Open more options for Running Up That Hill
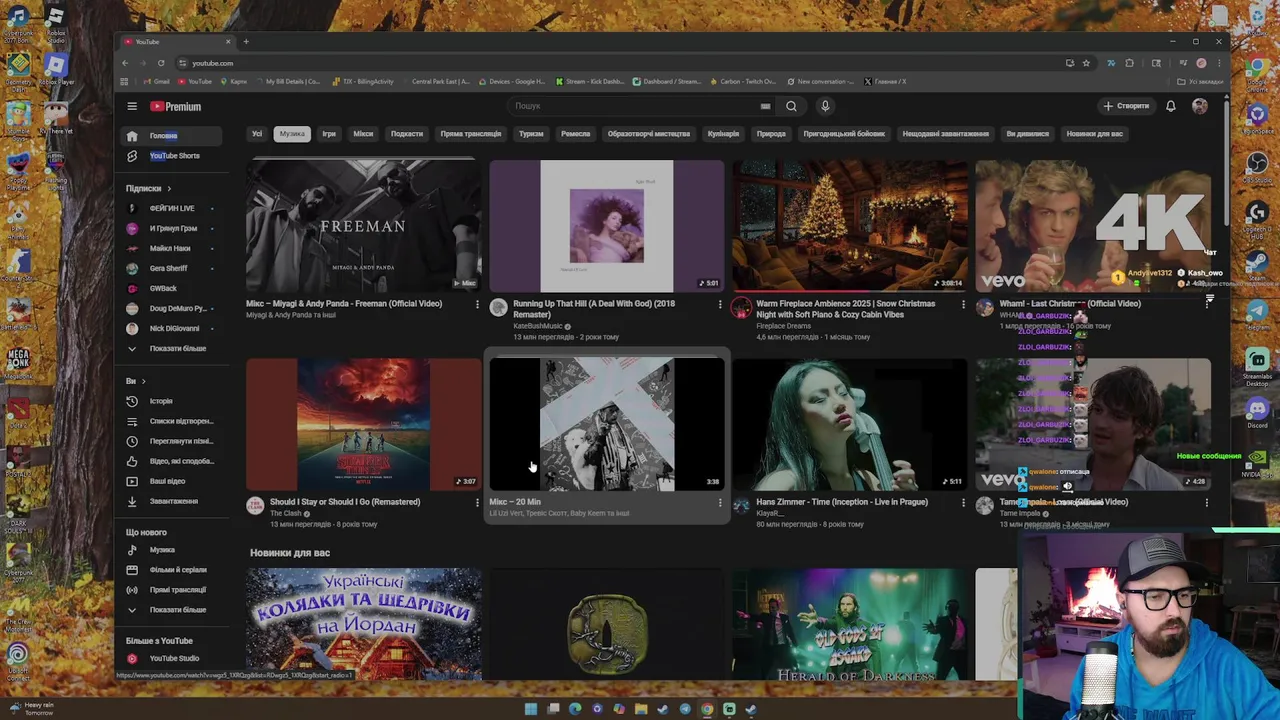 coord(720,305)
